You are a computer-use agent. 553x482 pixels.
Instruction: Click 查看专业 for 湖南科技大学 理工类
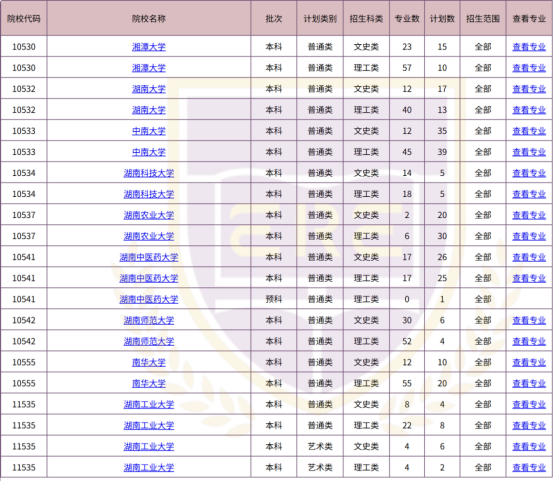[x=529, y=194]
